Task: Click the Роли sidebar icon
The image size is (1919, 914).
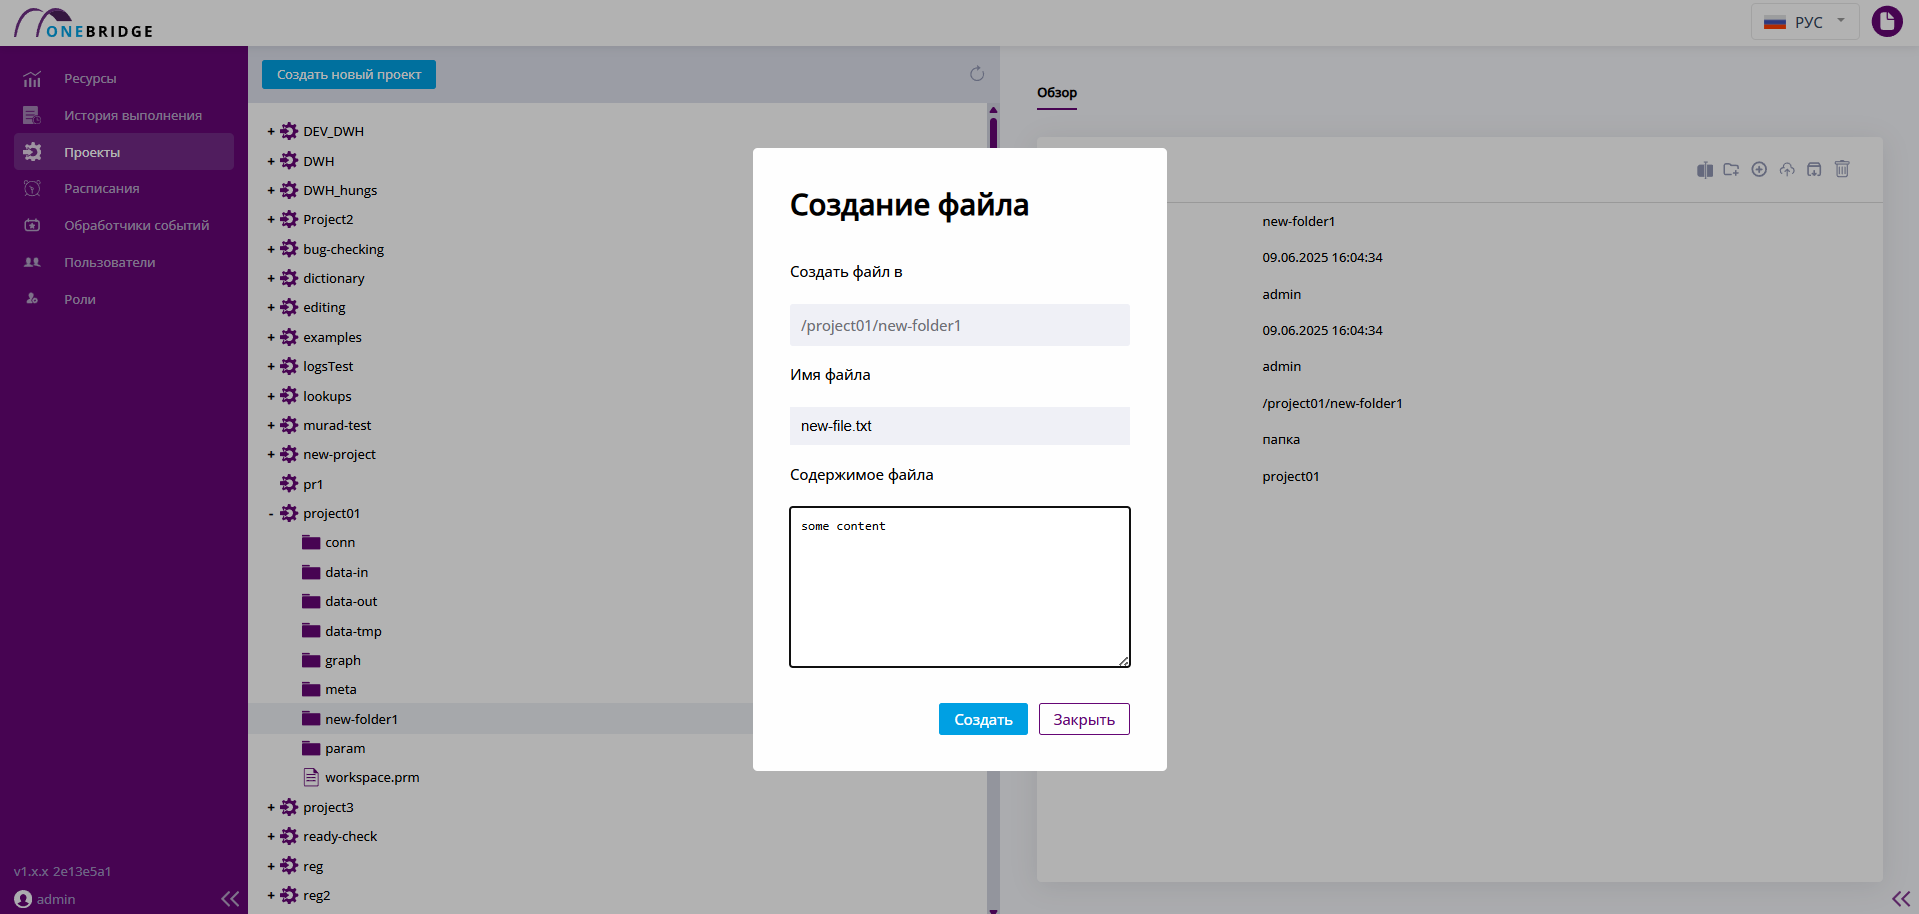Action: [32, 298]
